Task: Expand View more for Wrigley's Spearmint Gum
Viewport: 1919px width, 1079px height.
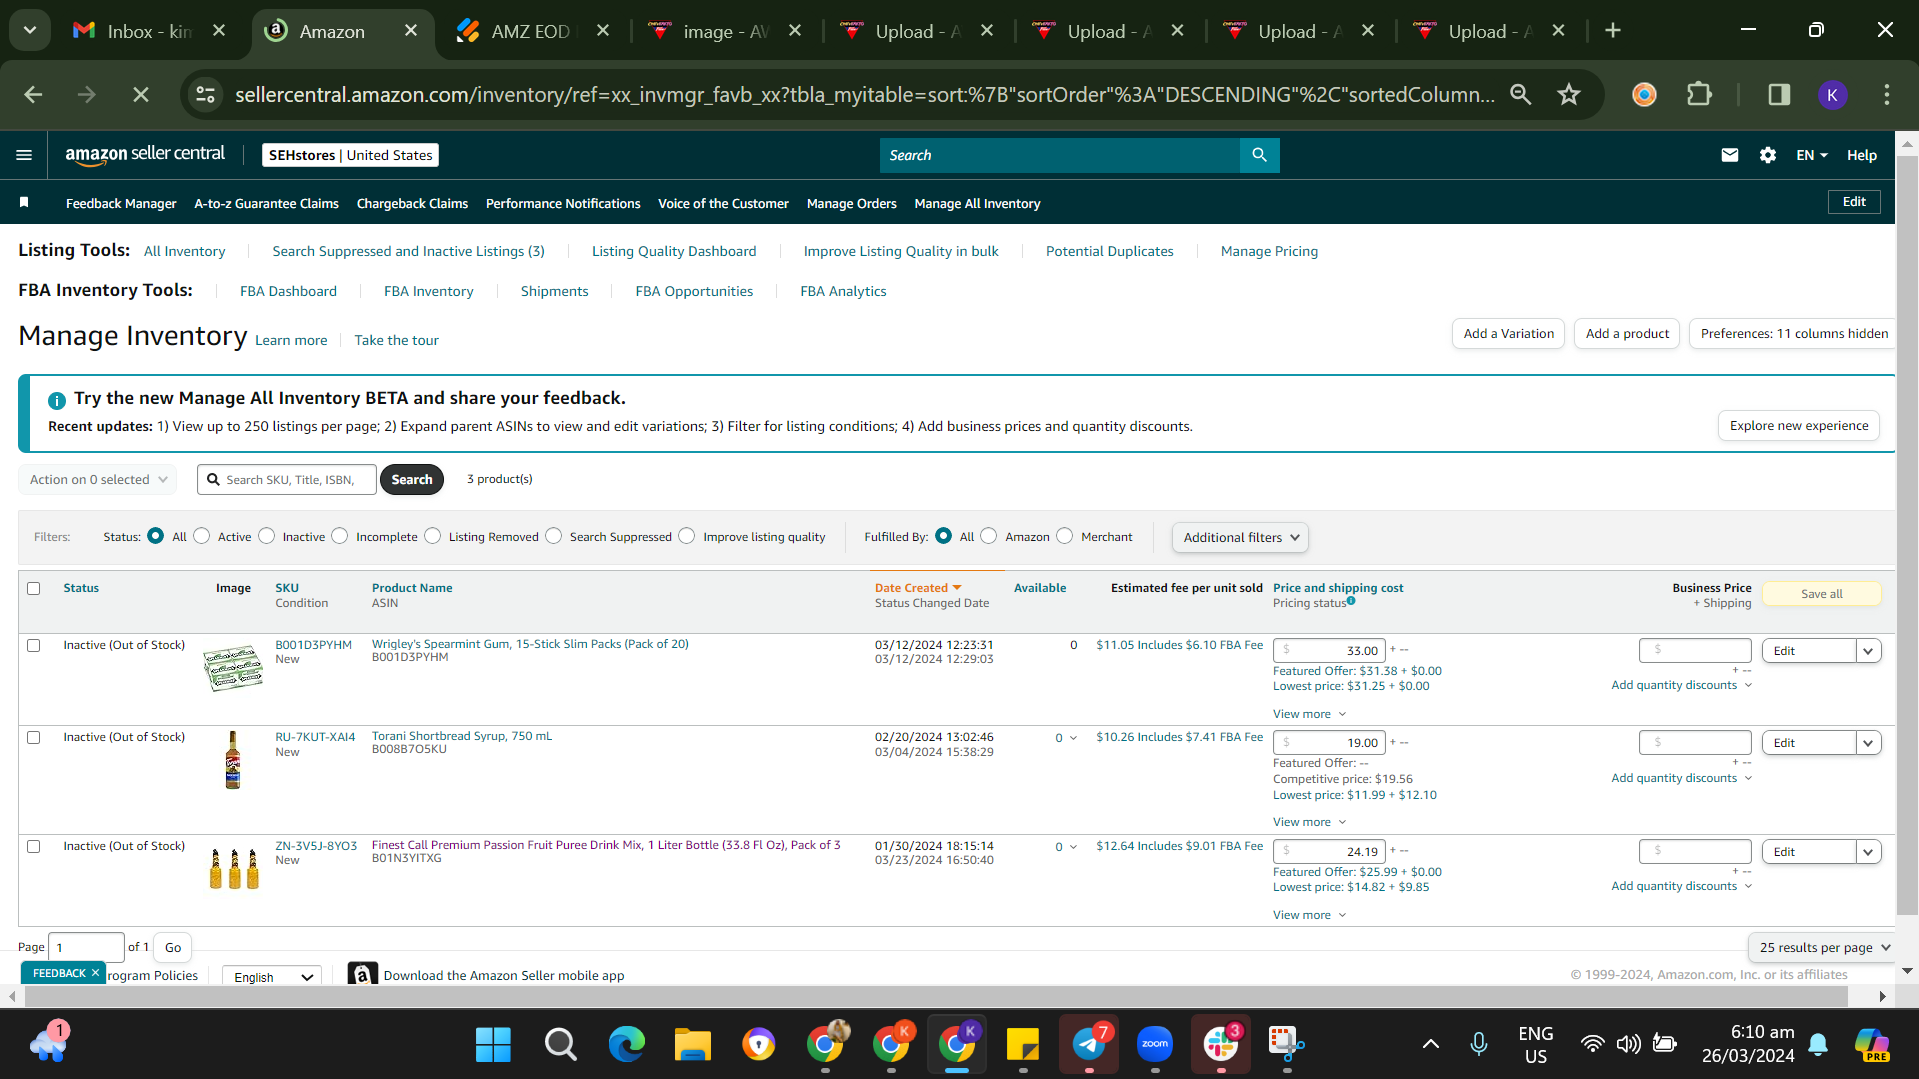Action: (x=1309, y=714)
